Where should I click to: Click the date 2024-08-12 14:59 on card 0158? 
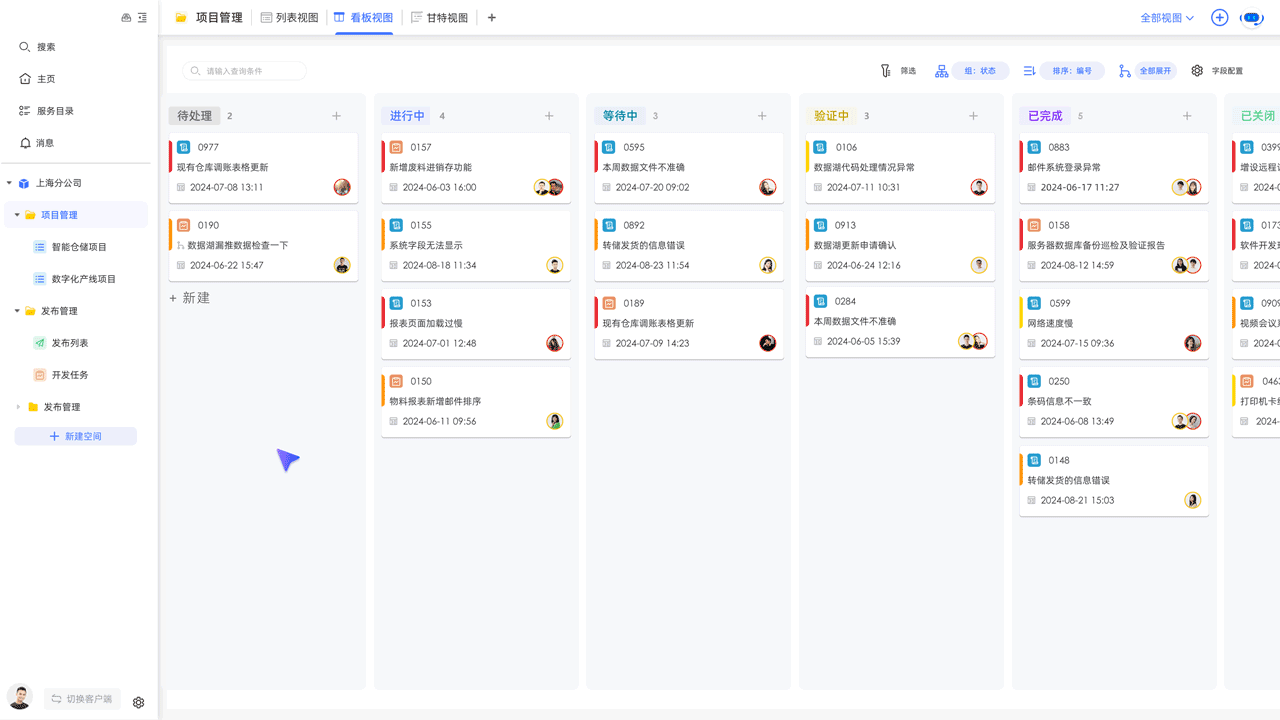pyautogui.click(x=1078, y=265)
